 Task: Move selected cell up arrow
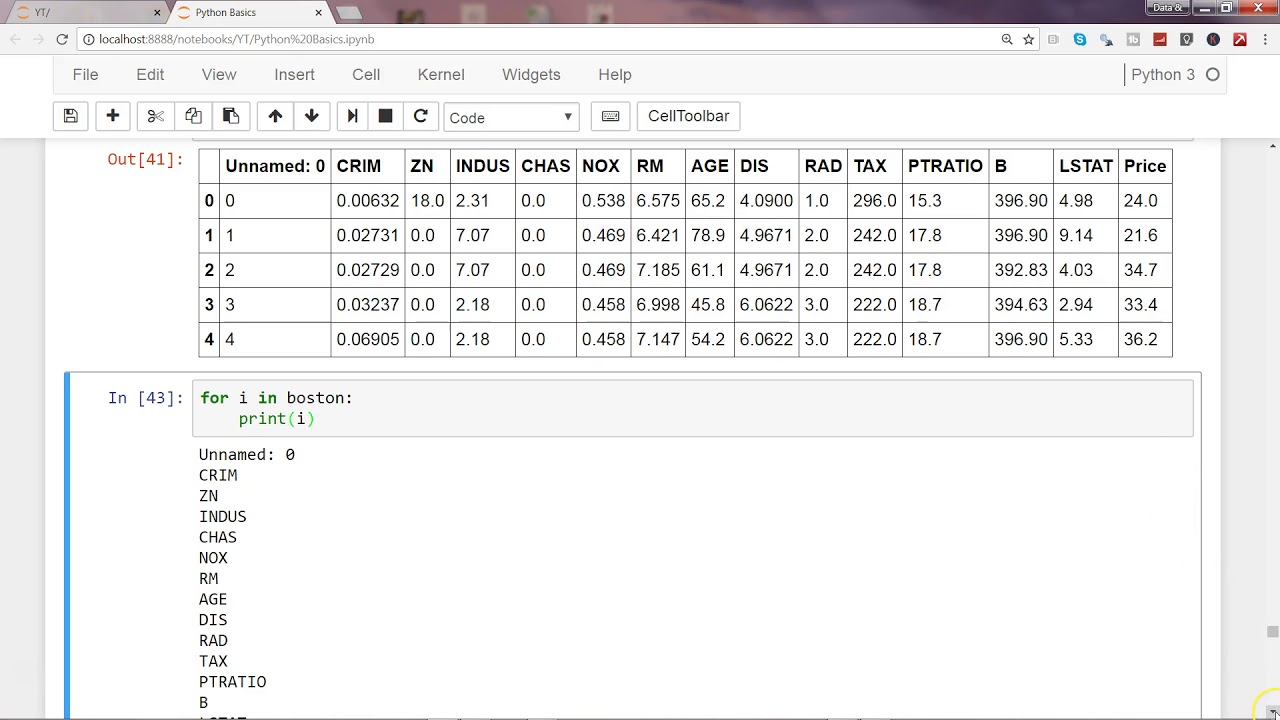275,116
